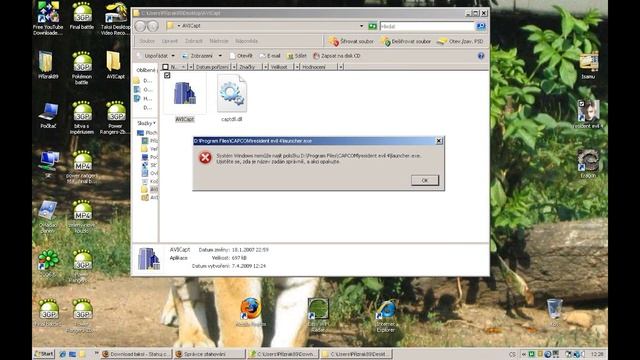This screenshot has width=640, height=360.
Task: Open Taksi Desktop Video Recorder shortcut
Action: tap(116, 18)
